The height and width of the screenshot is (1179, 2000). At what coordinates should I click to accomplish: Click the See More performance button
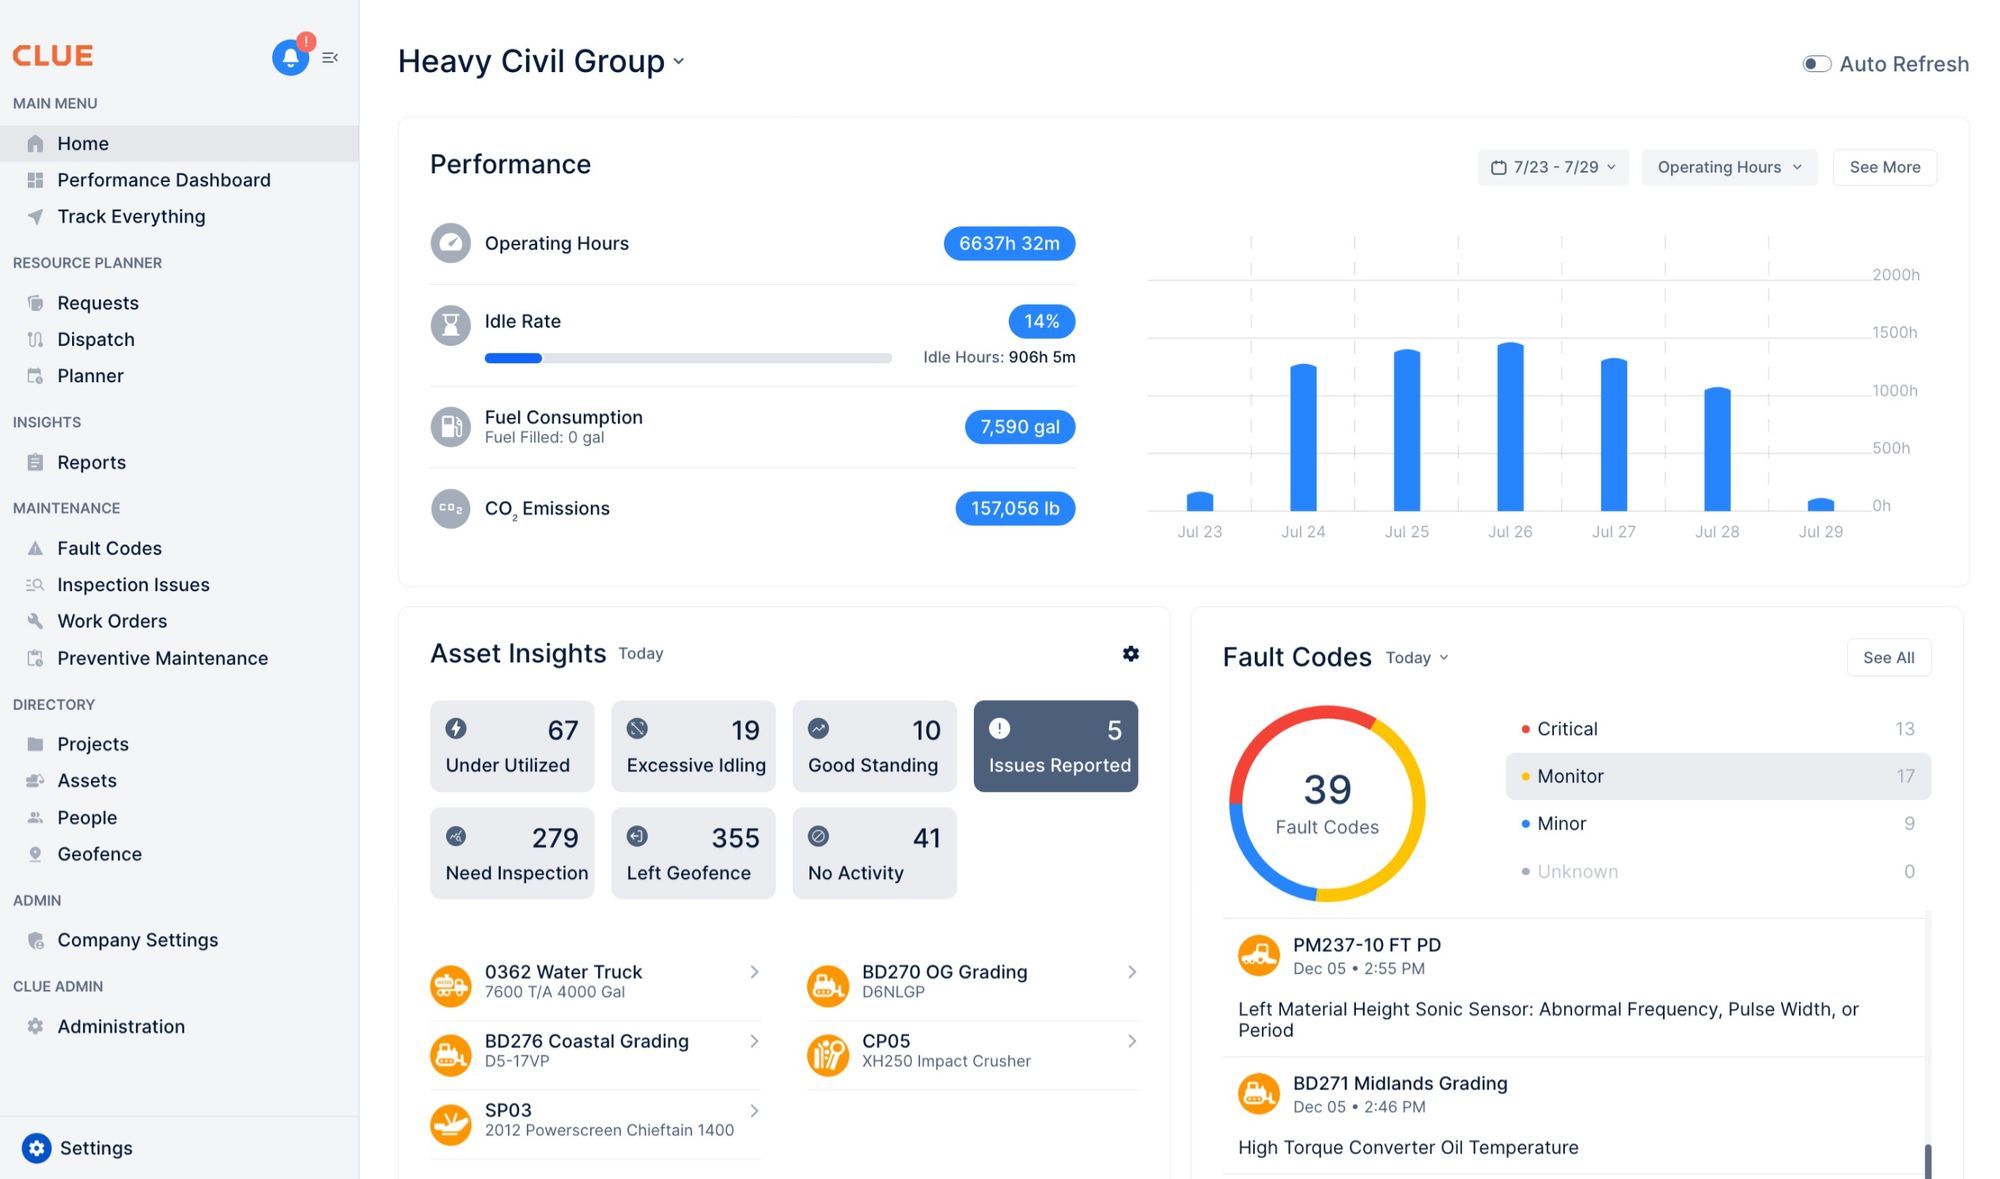pyautogui.click(x=1884, y=167)
